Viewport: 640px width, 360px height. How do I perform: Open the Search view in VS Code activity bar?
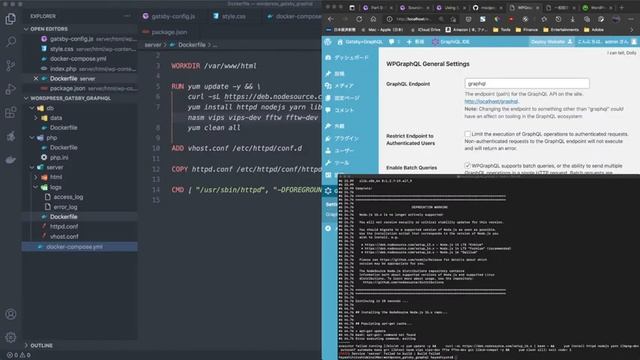[x=11, y=42]
